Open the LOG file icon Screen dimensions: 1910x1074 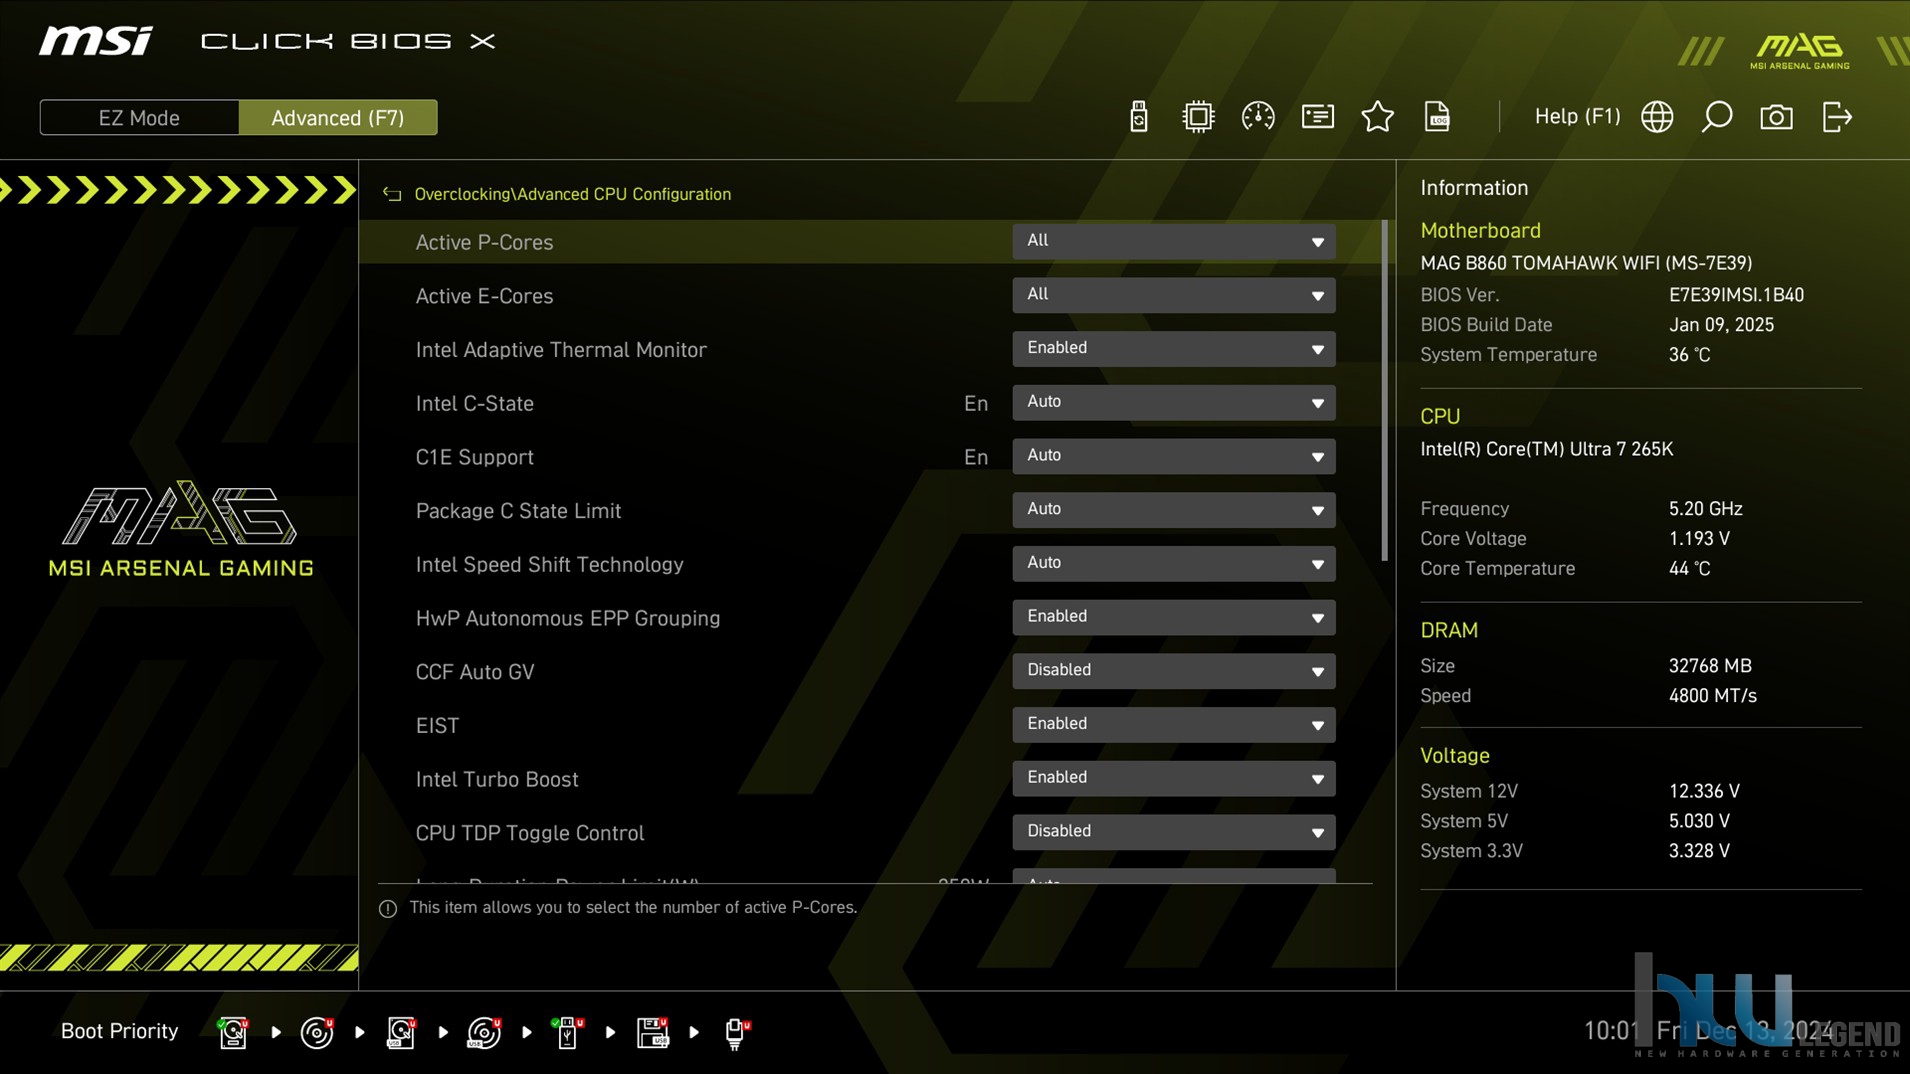(x=1437, y=117)
